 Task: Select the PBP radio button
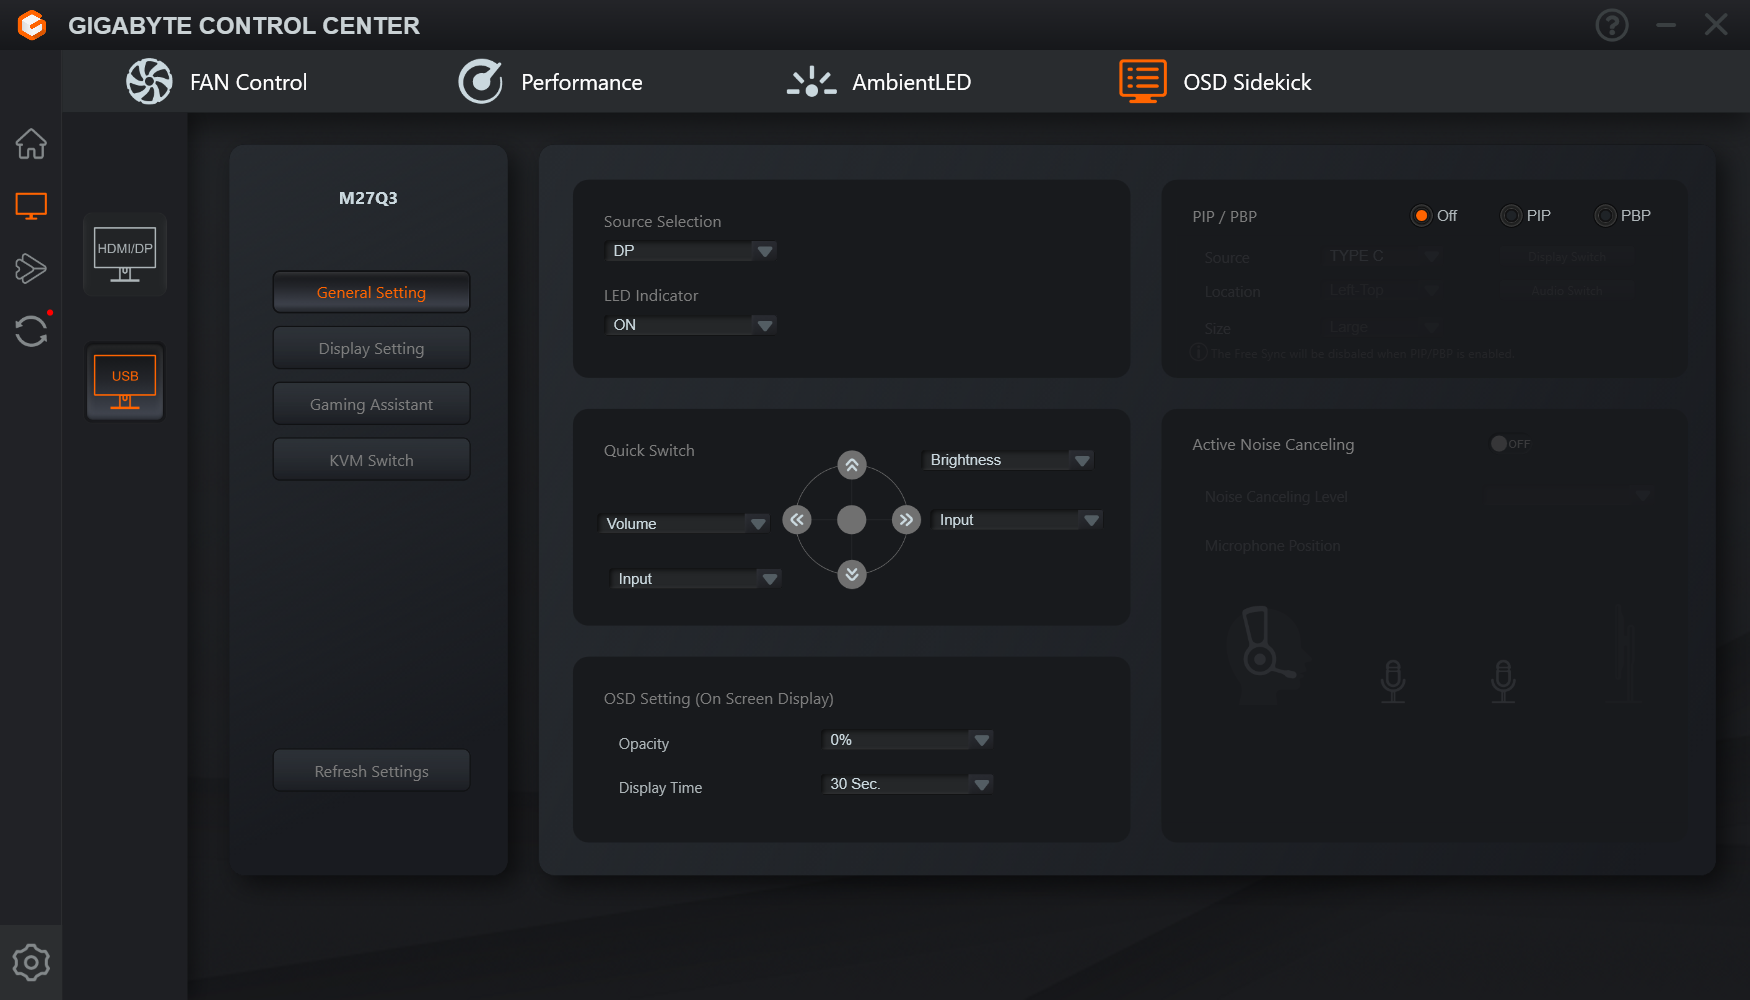coord(1605,216)
